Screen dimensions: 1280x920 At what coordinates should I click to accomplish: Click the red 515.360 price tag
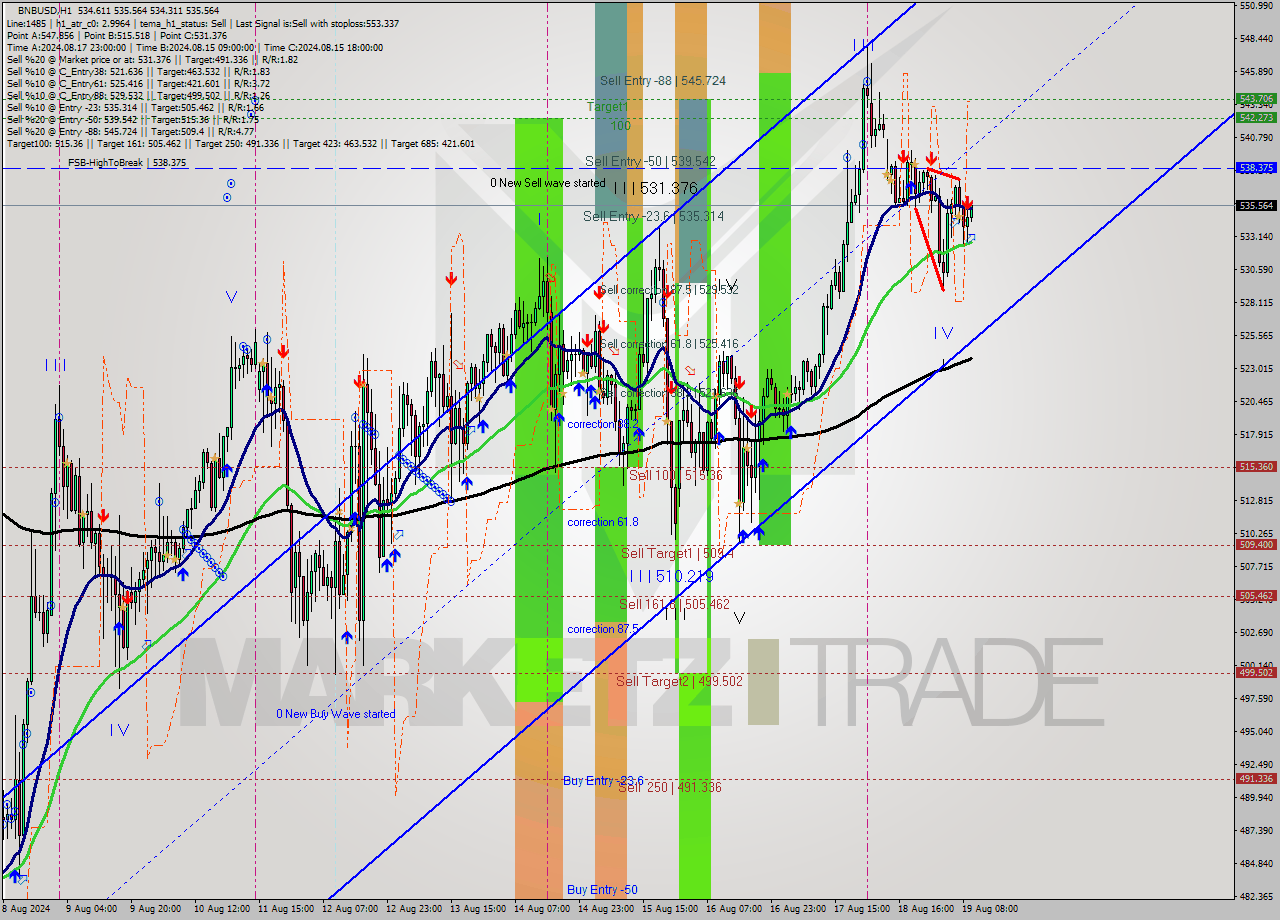click(x=1256, y=466)
